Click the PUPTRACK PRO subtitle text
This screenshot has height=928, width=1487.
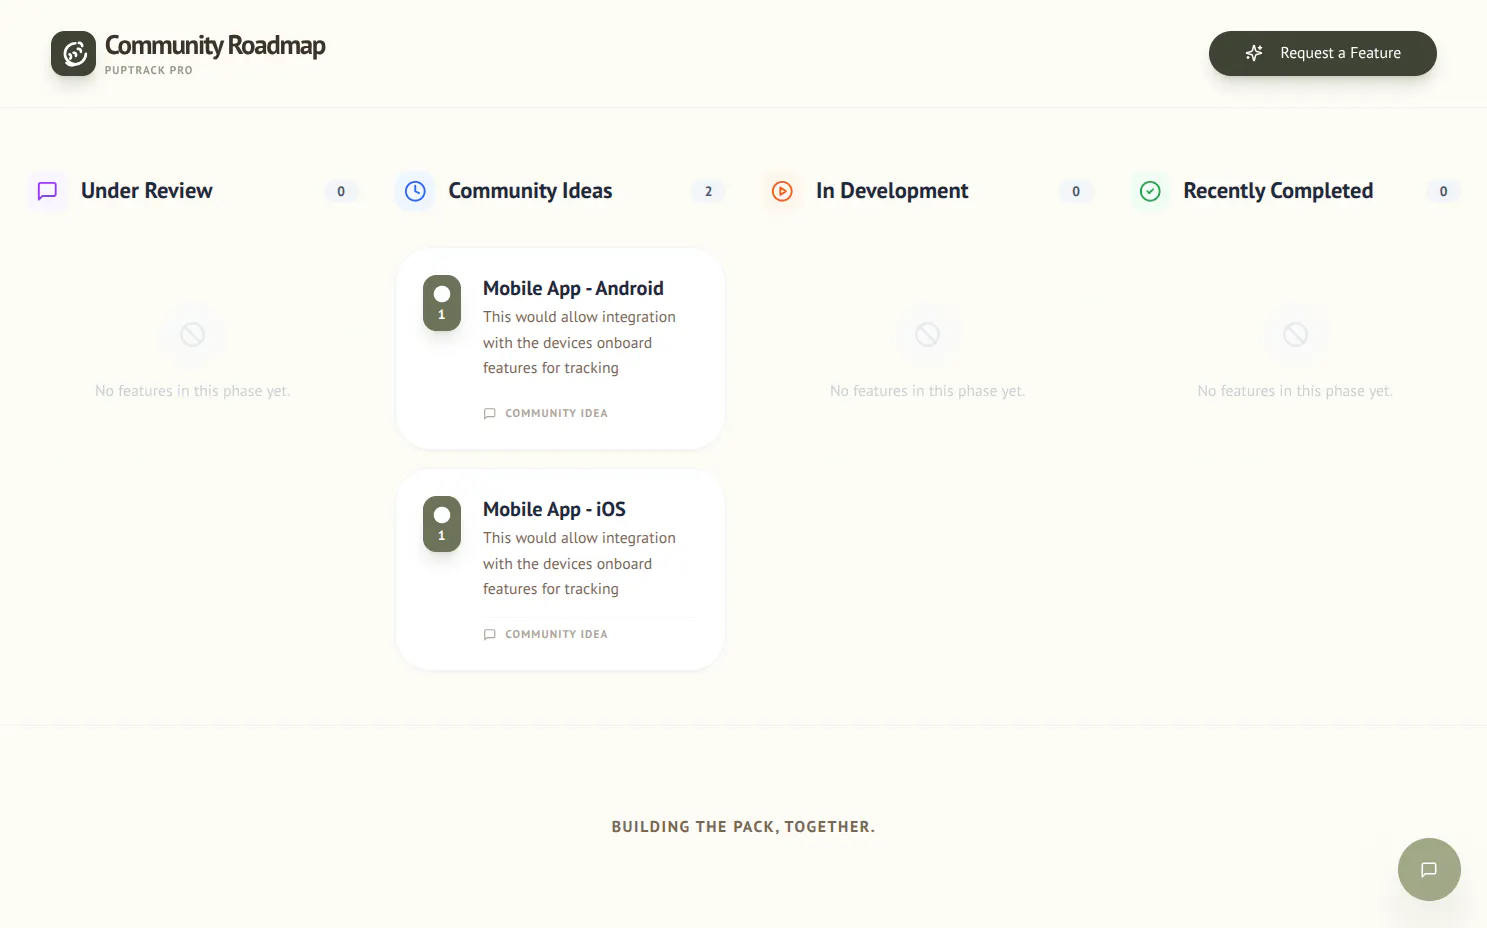click(x=148, y=70)
